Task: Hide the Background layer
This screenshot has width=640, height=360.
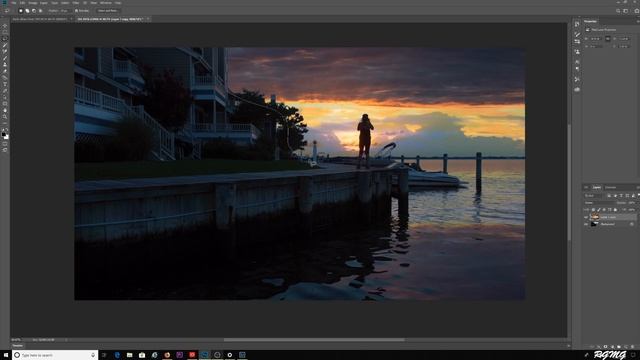Action: tap(586, 224)
